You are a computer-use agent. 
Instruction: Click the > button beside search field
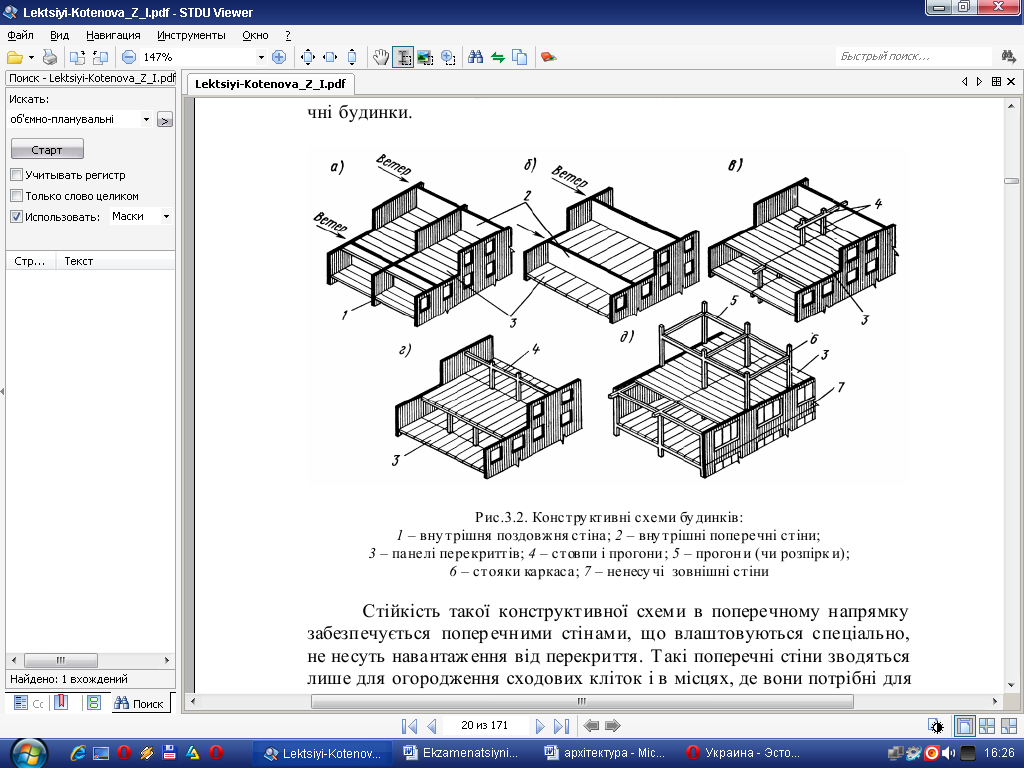click(165, 120)
